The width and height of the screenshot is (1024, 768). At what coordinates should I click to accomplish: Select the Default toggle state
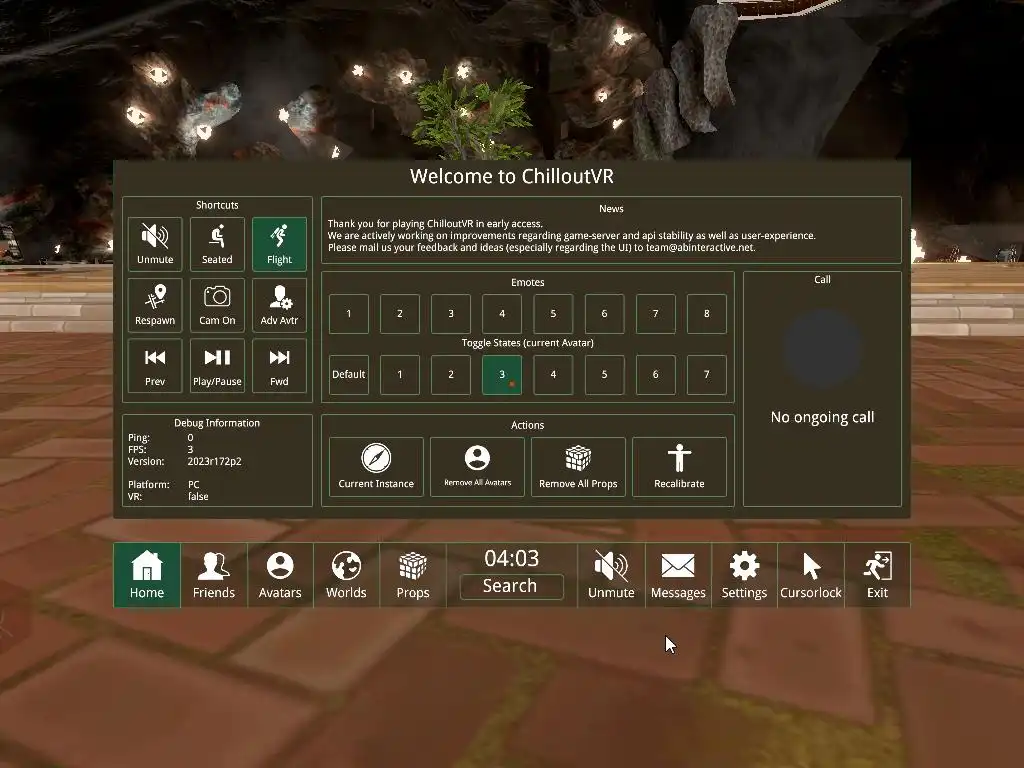(x=349, y=375)
